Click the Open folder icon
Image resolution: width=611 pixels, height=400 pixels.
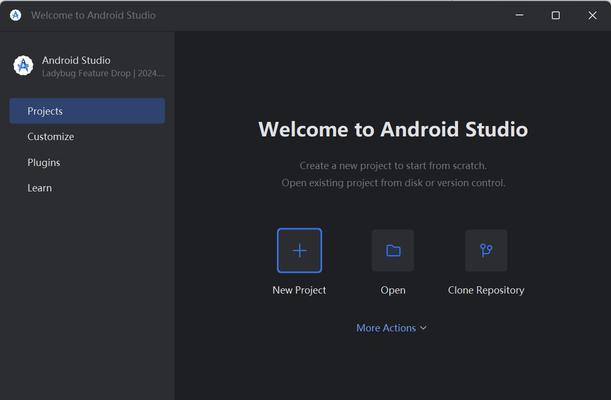393,250
